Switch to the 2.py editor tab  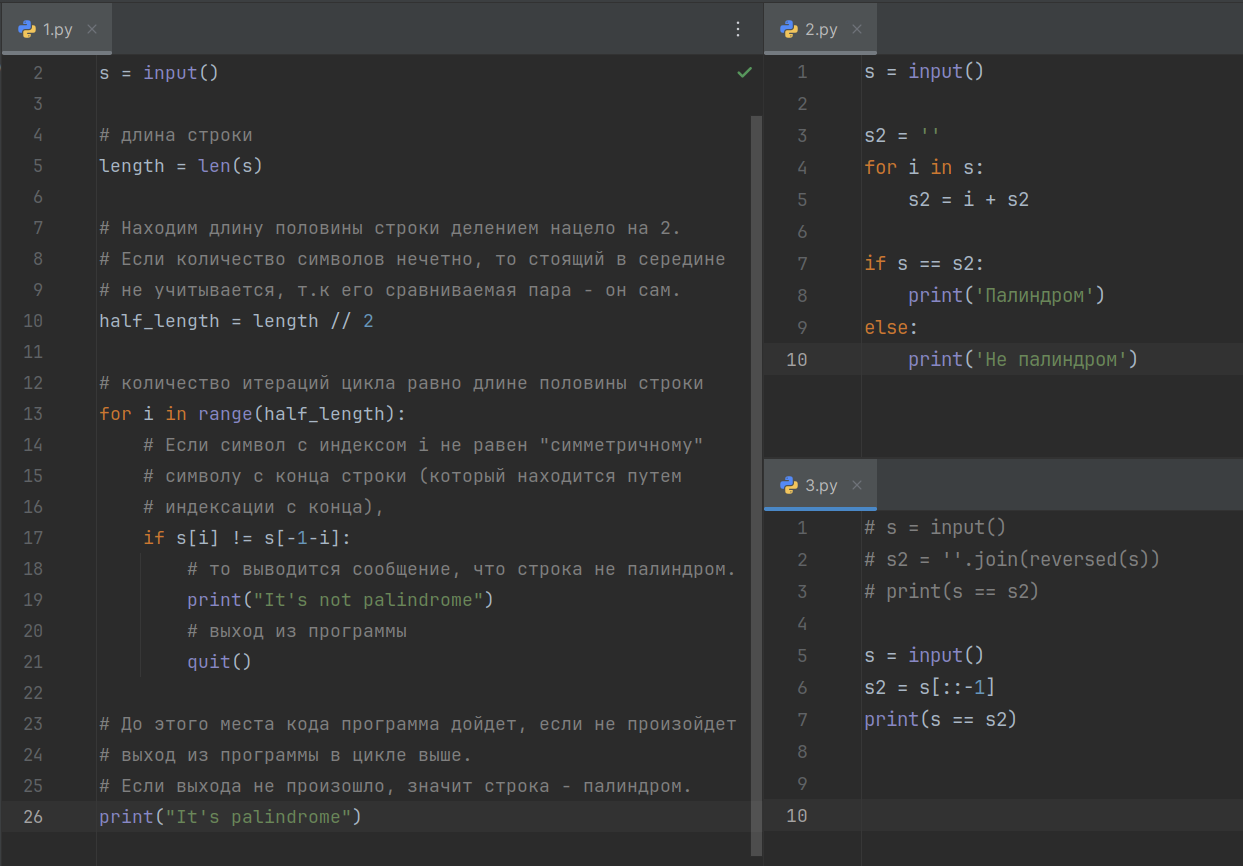tap(821, 29)
